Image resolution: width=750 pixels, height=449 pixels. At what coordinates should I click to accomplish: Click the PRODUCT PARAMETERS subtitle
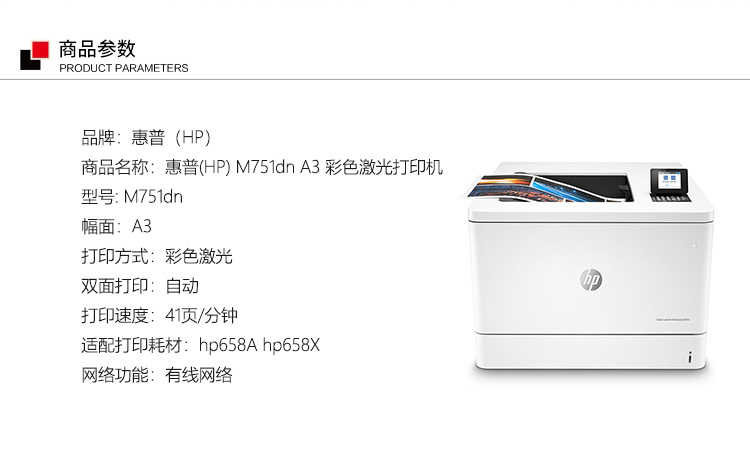click(x=124, y=68)
